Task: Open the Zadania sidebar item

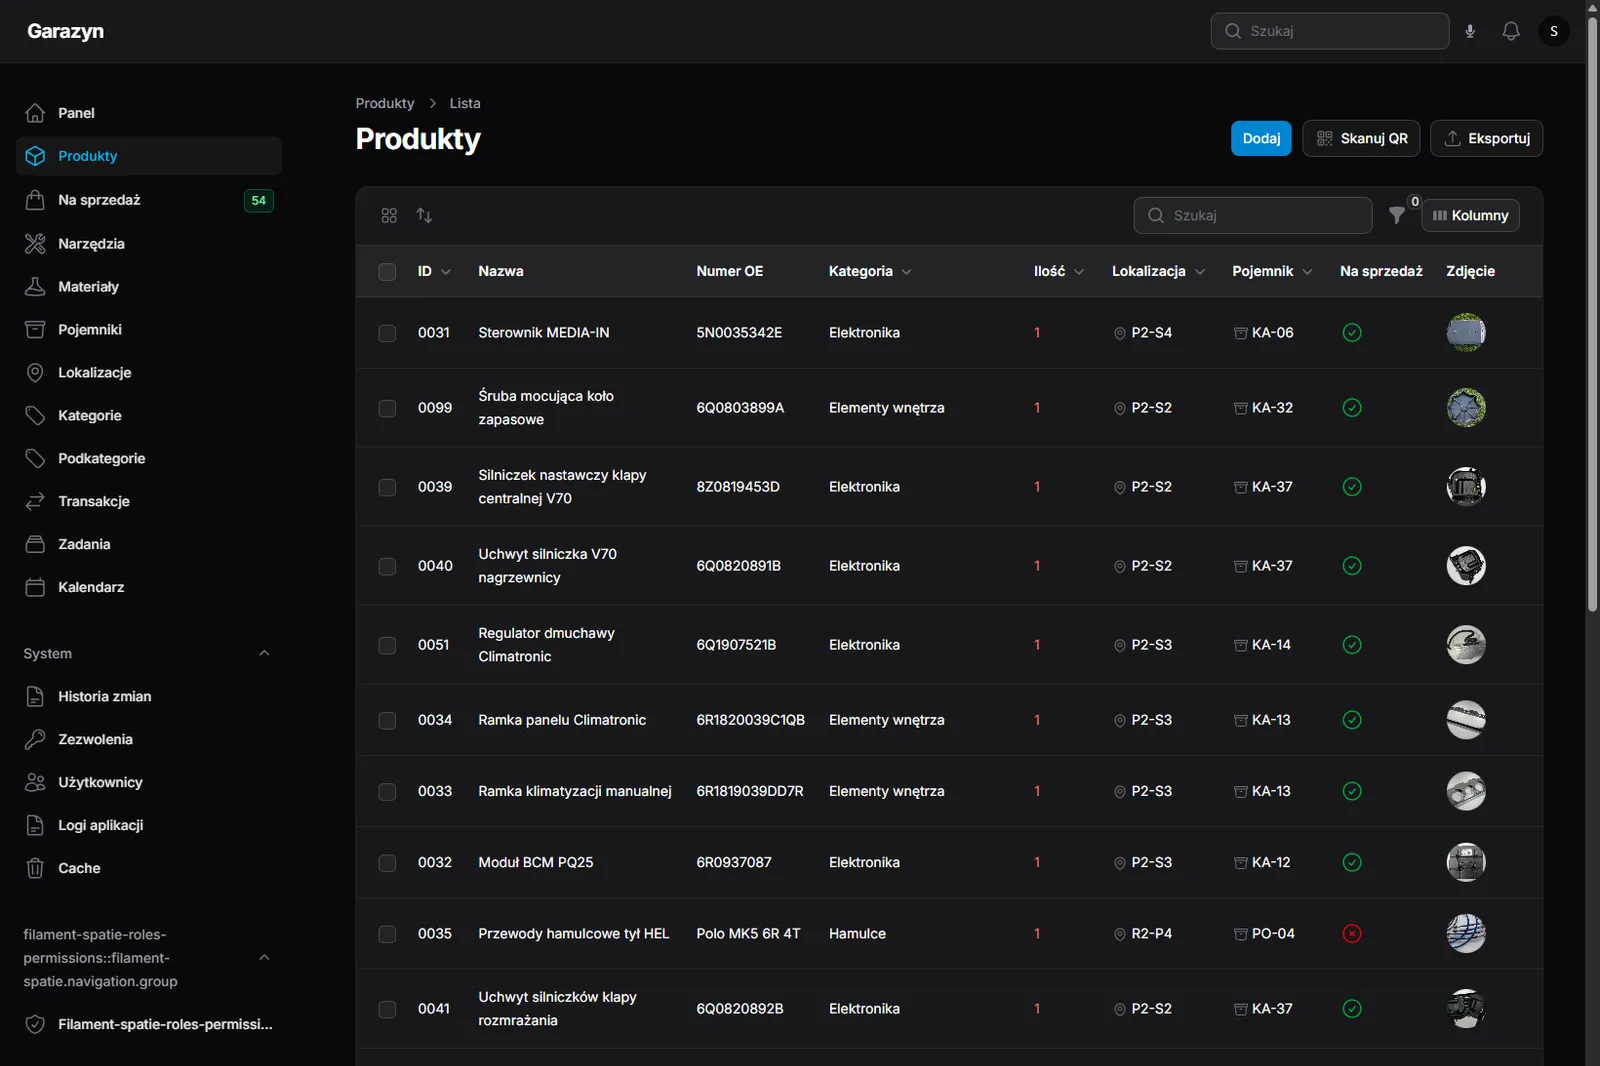Action: click(149, 545)
